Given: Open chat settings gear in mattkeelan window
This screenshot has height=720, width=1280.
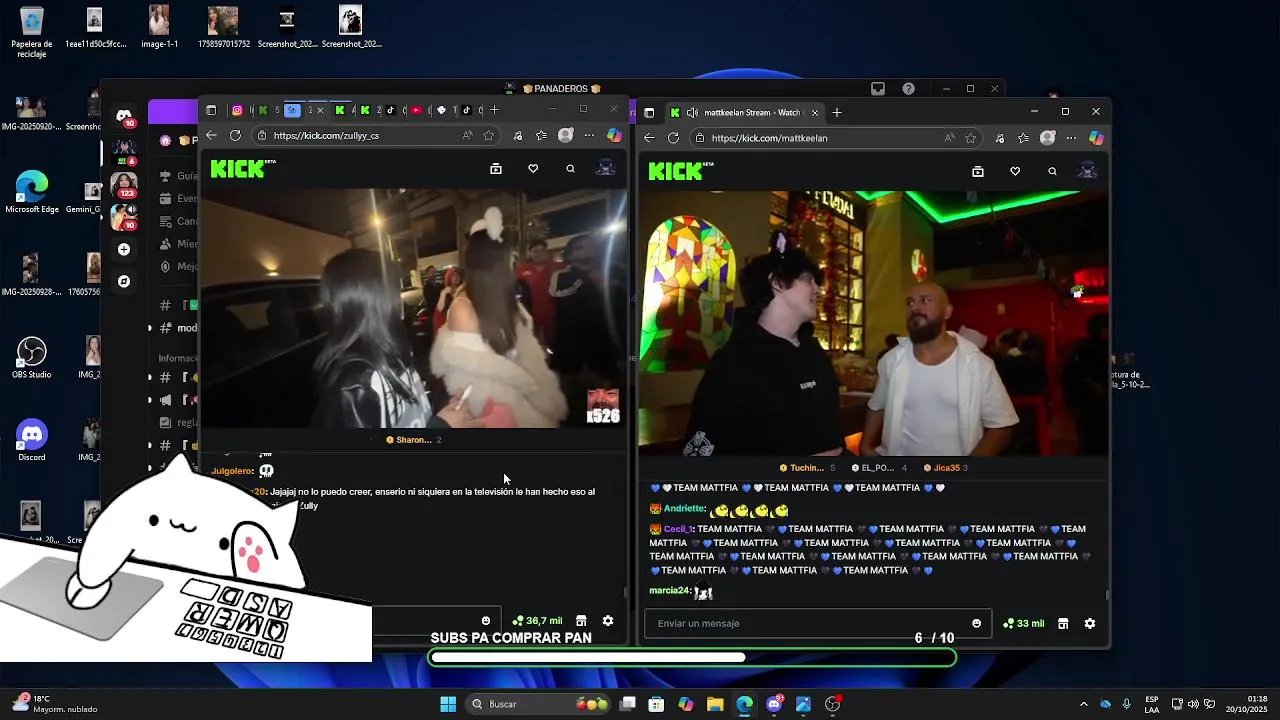Looking at the screenshot, I should [x=1090, y=623].
